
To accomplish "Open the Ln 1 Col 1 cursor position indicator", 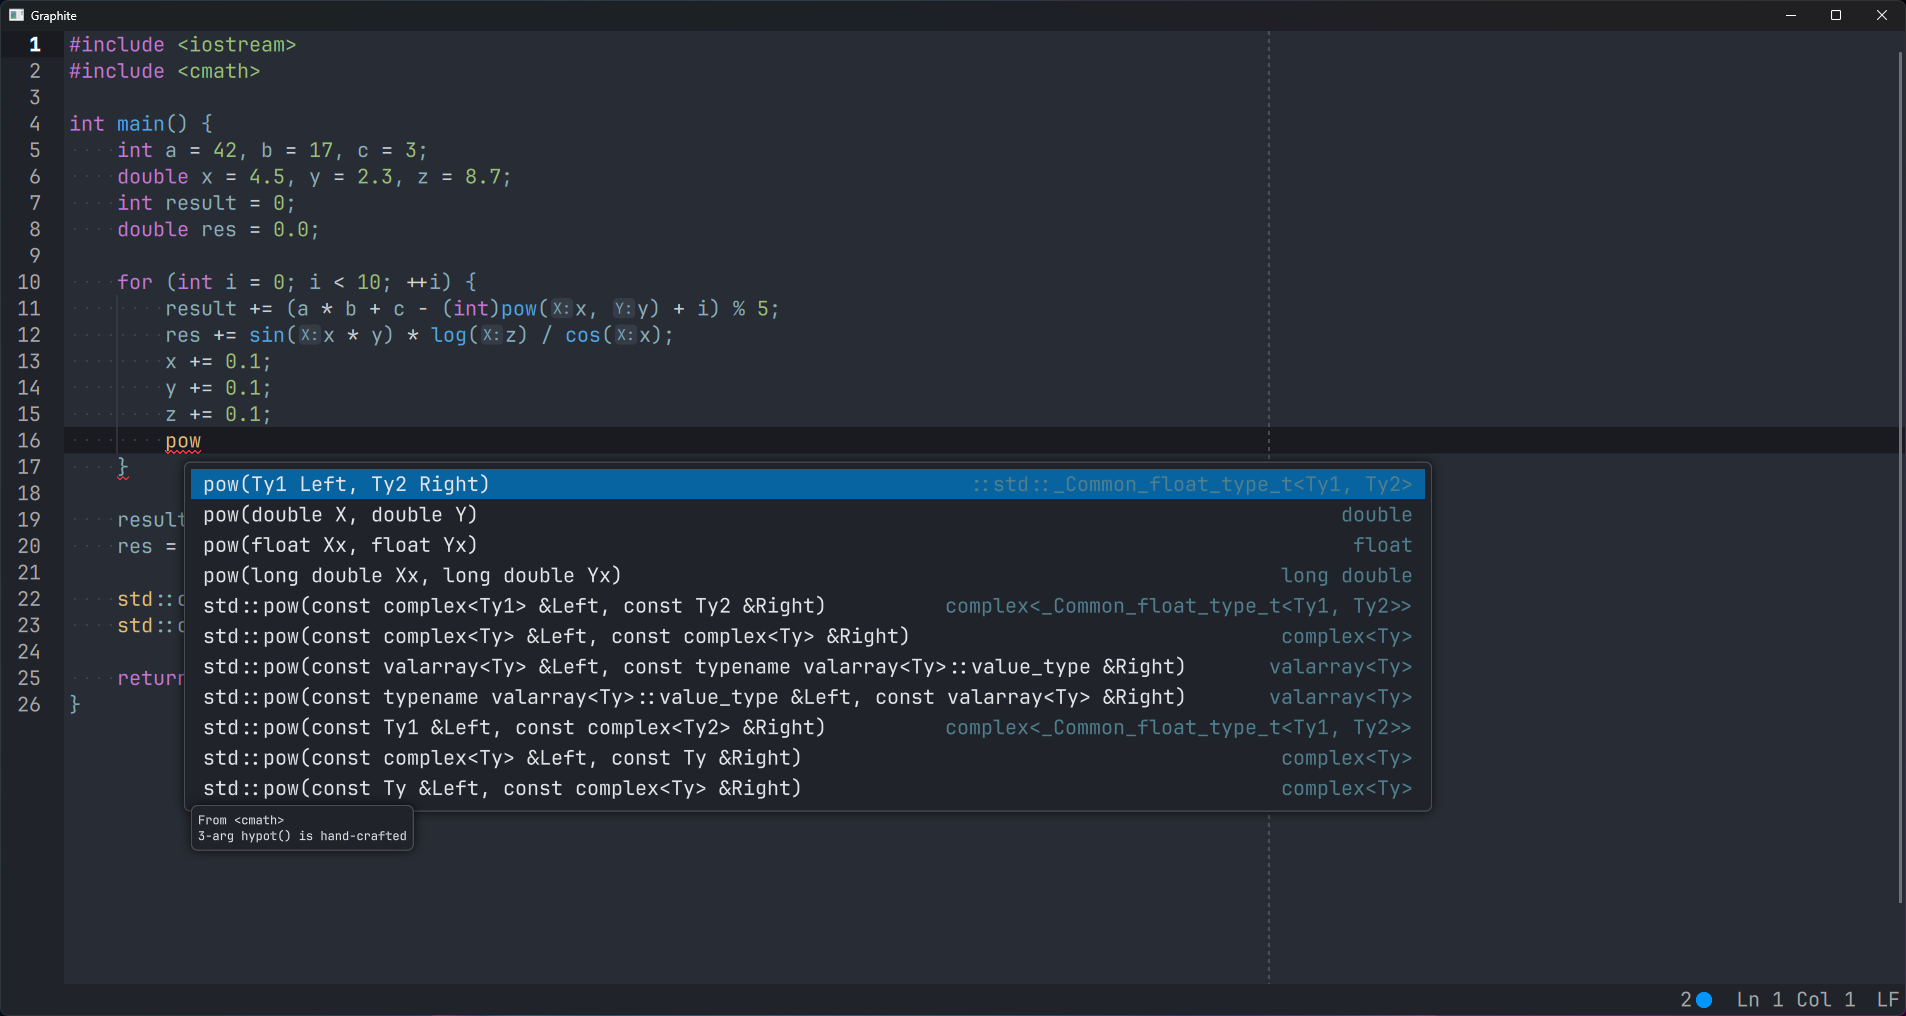I will click(x=1795, y=1000).
